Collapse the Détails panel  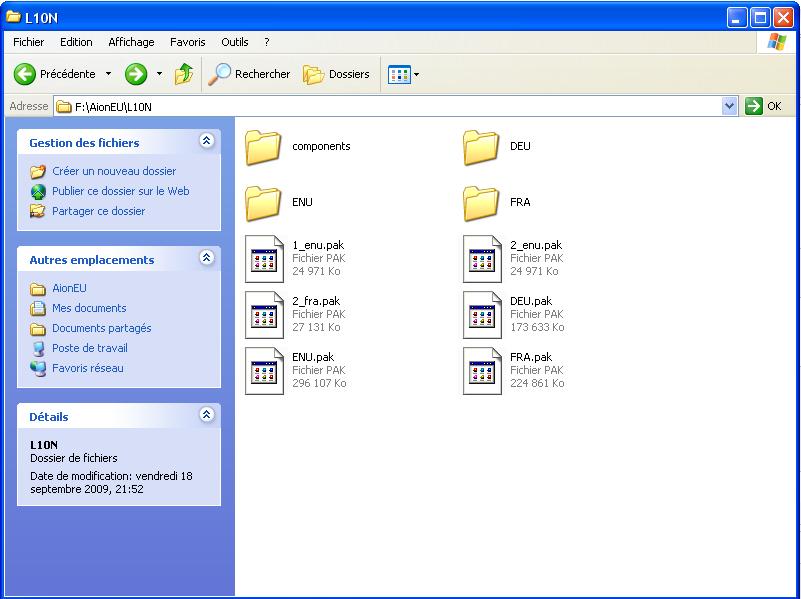(x=206, y=415)
